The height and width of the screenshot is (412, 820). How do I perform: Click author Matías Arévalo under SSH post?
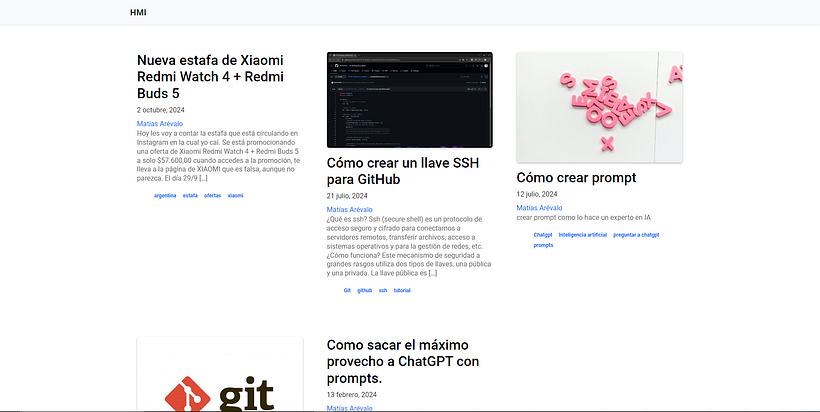pos(349,210)
